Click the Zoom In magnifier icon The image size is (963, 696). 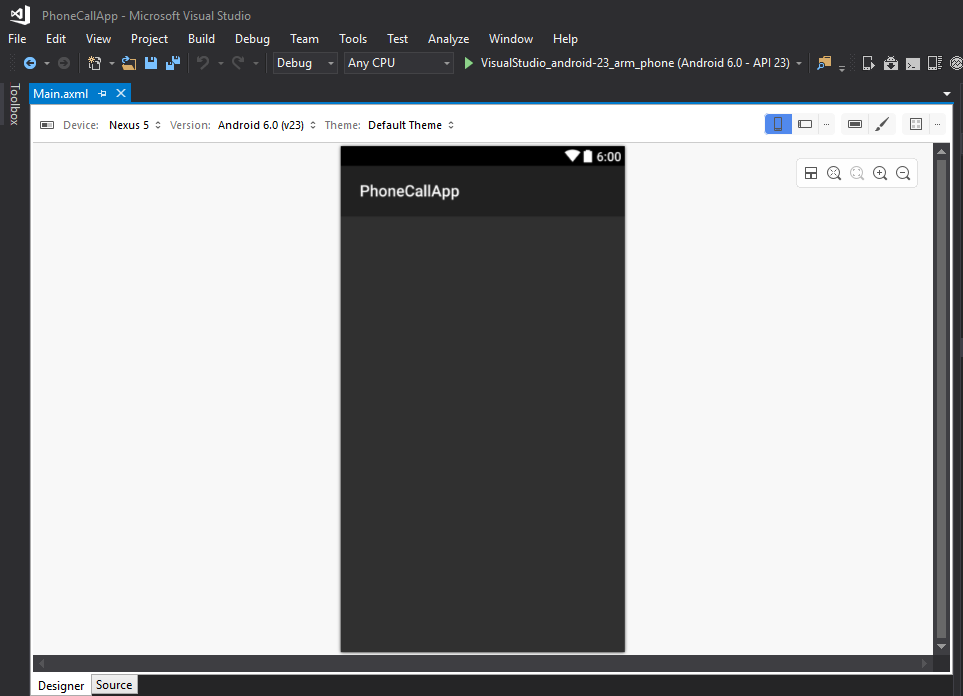point(880,173)
